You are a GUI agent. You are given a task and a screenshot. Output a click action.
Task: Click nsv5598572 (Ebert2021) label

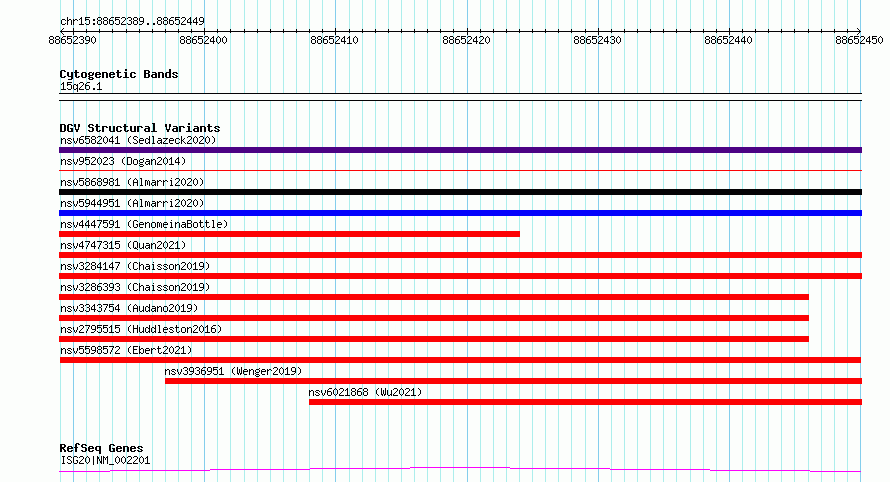click(x=126, y=350)
